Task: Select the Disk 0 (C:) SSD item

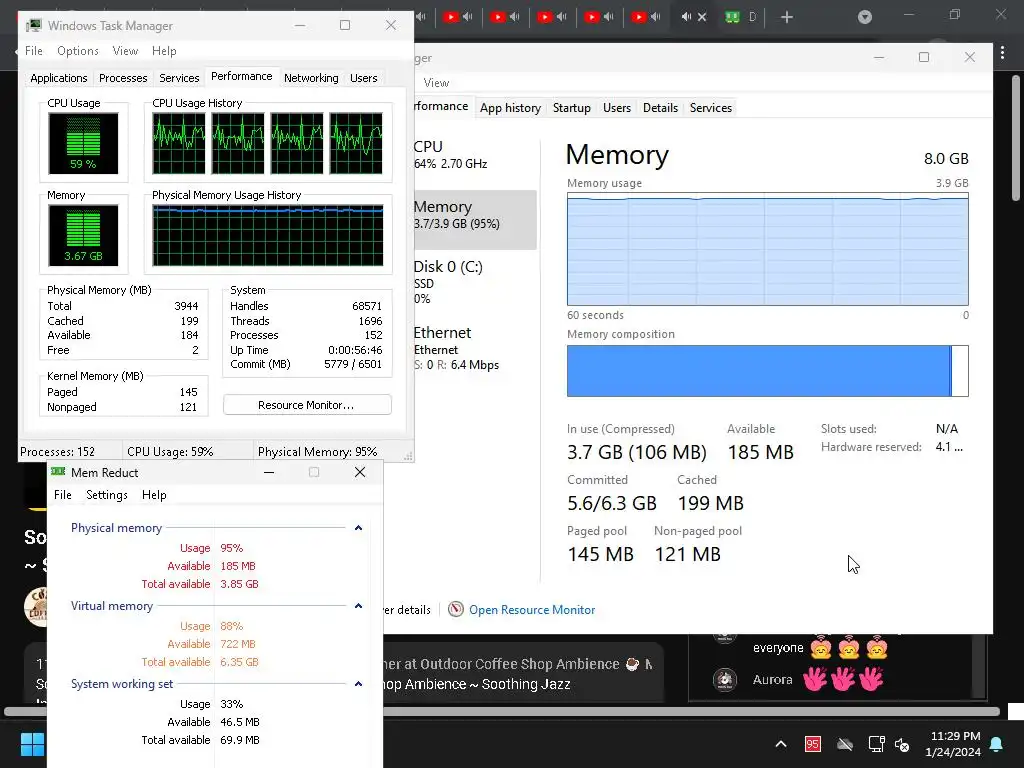Action: [x=474, y=282]
